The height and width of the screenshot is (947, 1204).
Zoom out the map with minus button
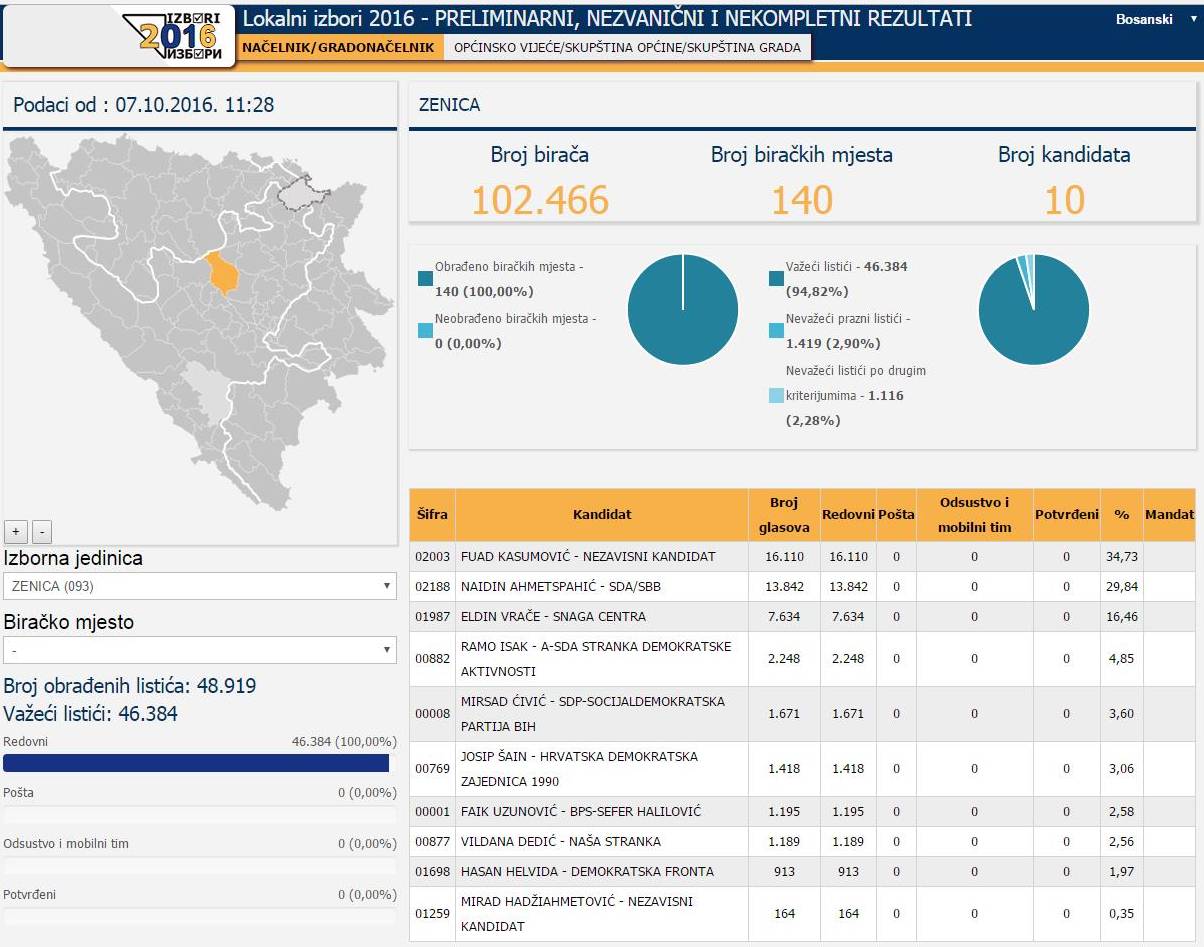point(41,531)
